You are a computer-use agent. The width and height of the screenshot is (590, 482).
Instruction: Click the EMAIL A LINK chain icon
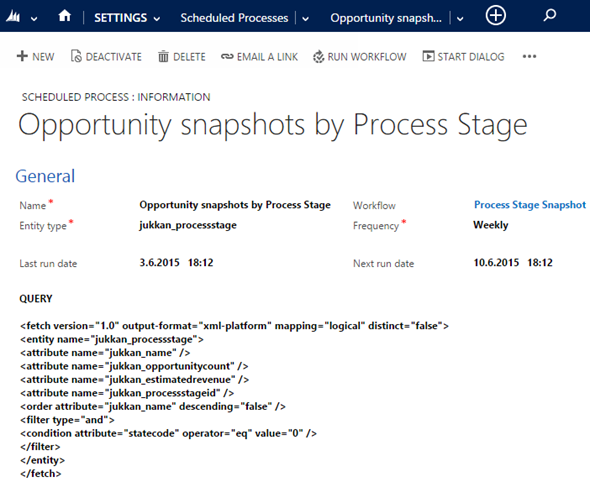pos(227,56)
